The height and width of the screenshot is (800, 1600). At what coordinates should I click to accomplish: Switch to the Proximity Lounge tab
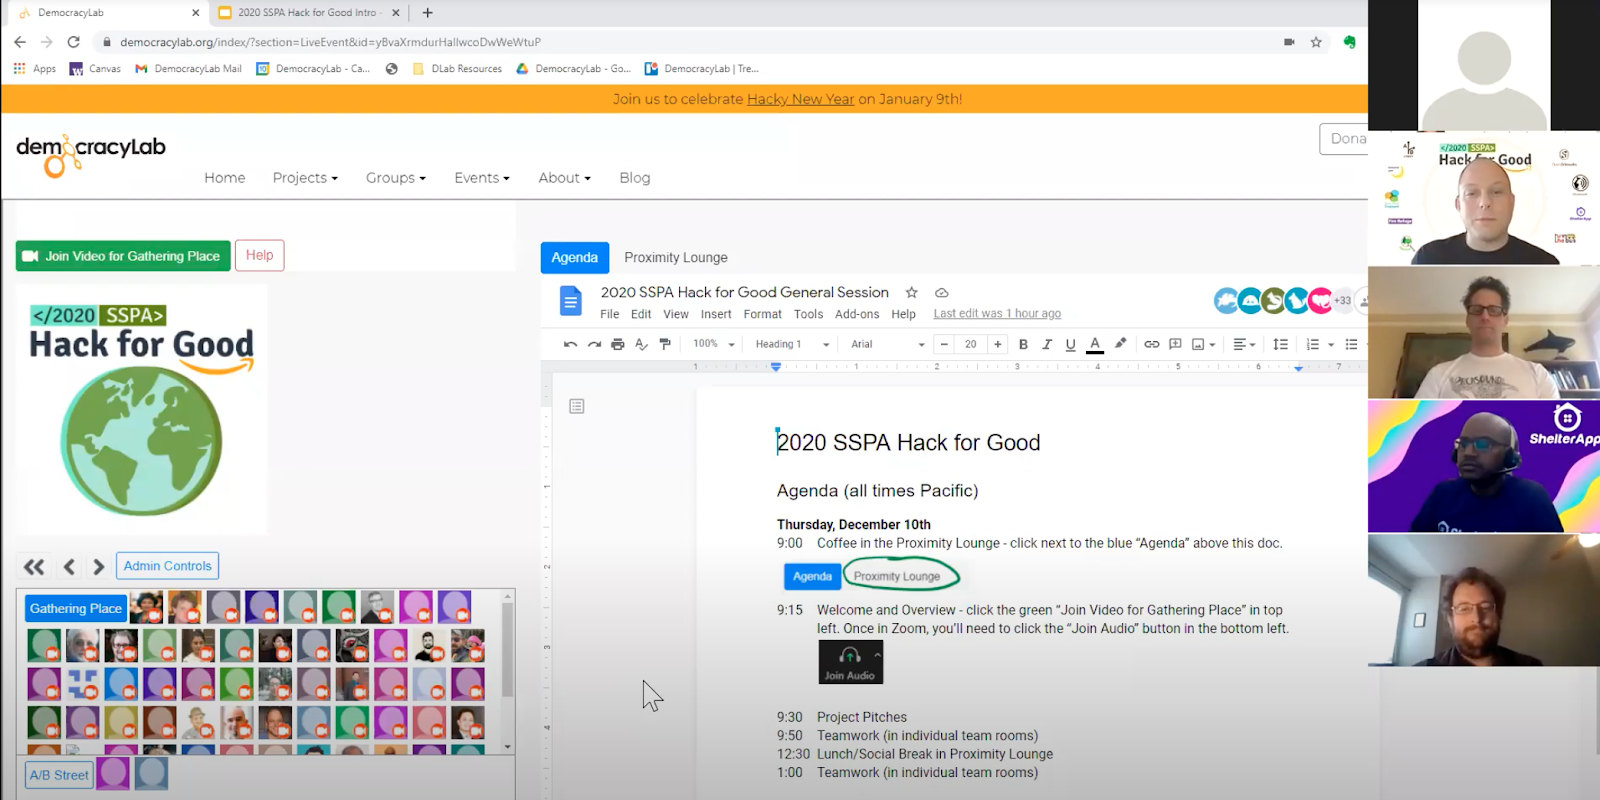click(x=676, y=258)
